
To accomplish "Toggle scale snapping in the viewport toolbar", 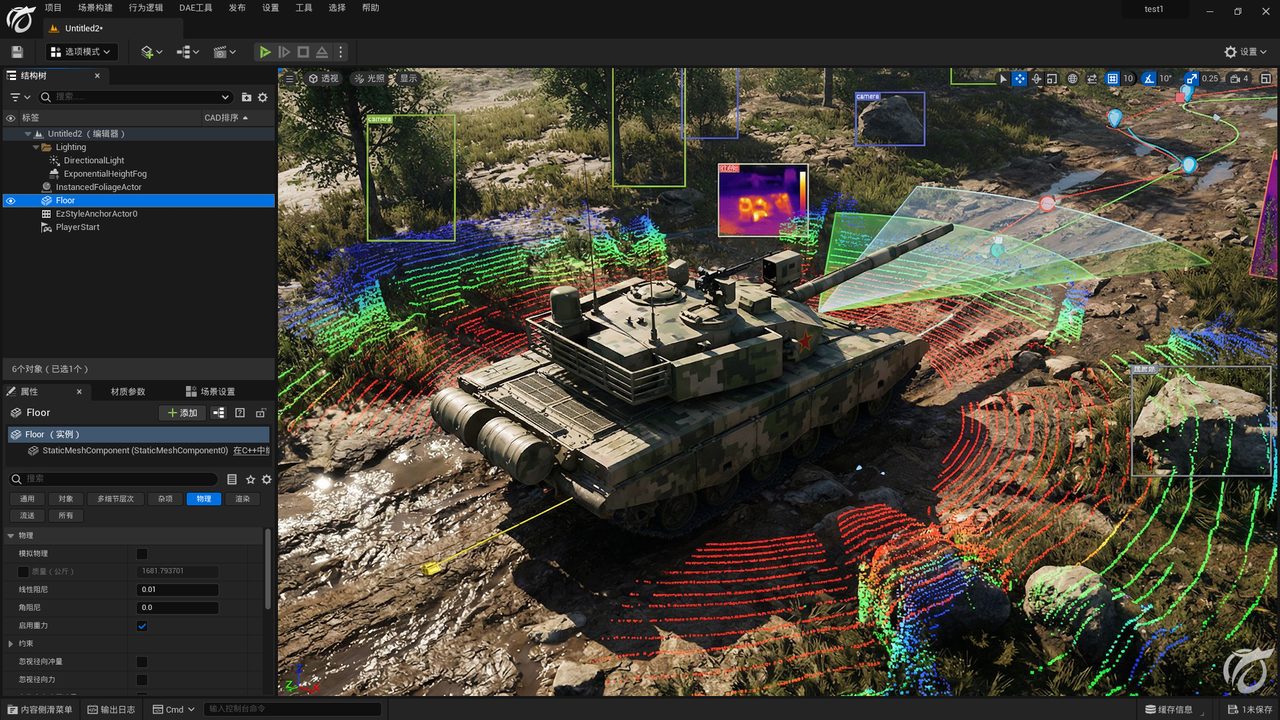I will pos(1191,78).
